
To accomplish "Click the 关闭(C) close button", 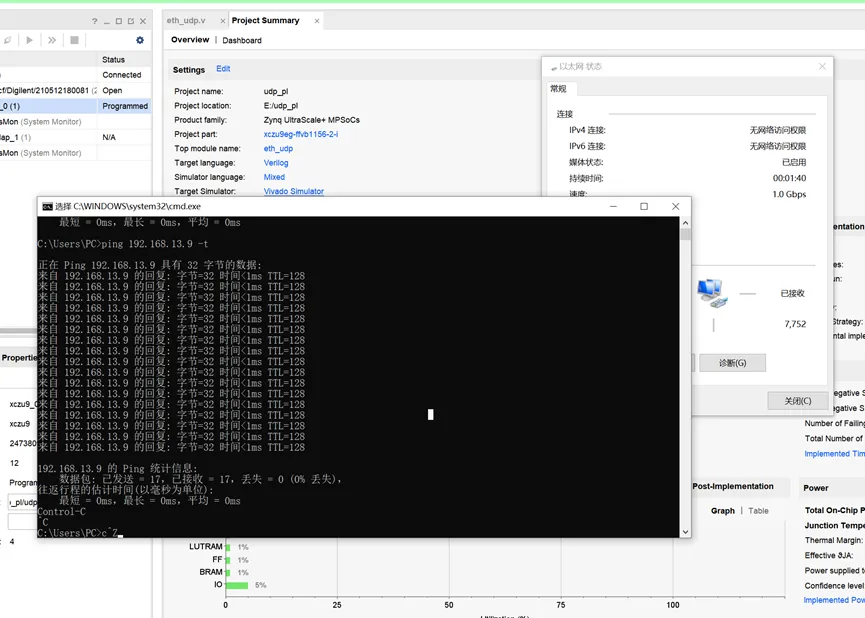I will (798, 401).
